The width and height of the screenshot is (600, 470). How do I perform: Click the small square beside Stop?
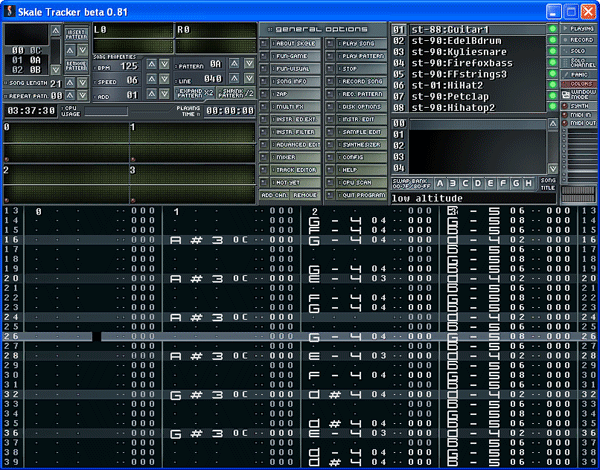point(330,69)
